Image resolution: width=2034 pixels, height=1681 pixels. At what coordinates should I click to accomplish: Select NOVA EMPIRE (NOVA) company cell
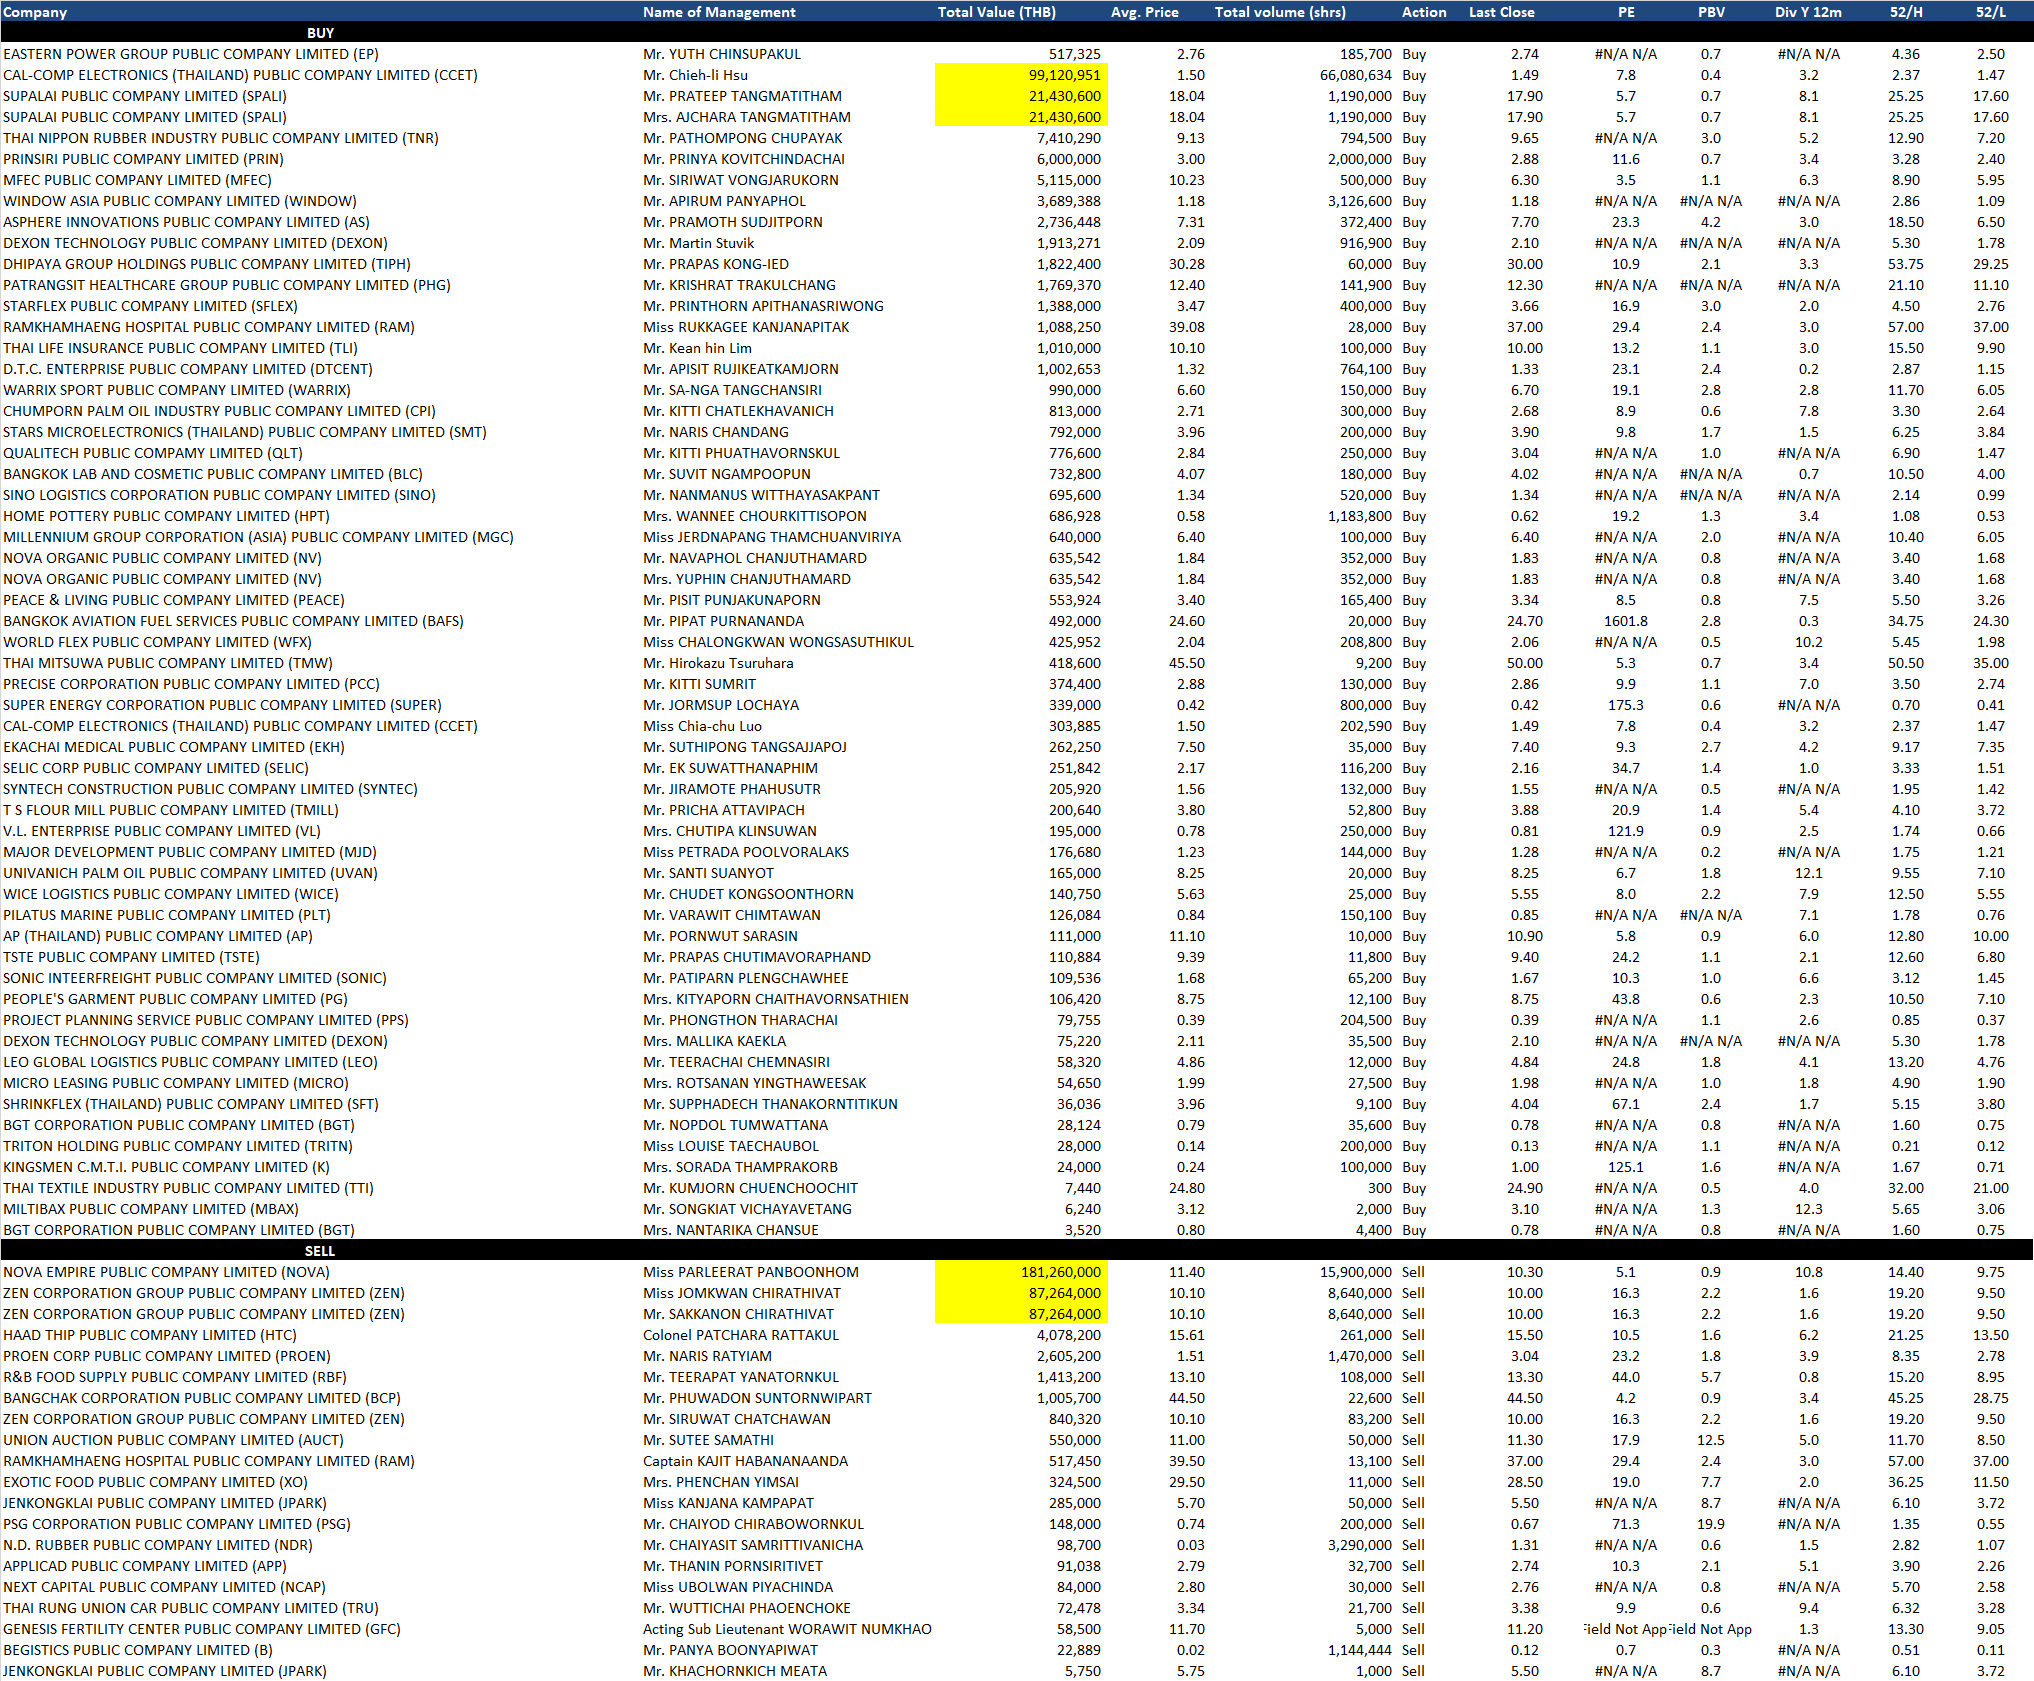[166, 1272]
